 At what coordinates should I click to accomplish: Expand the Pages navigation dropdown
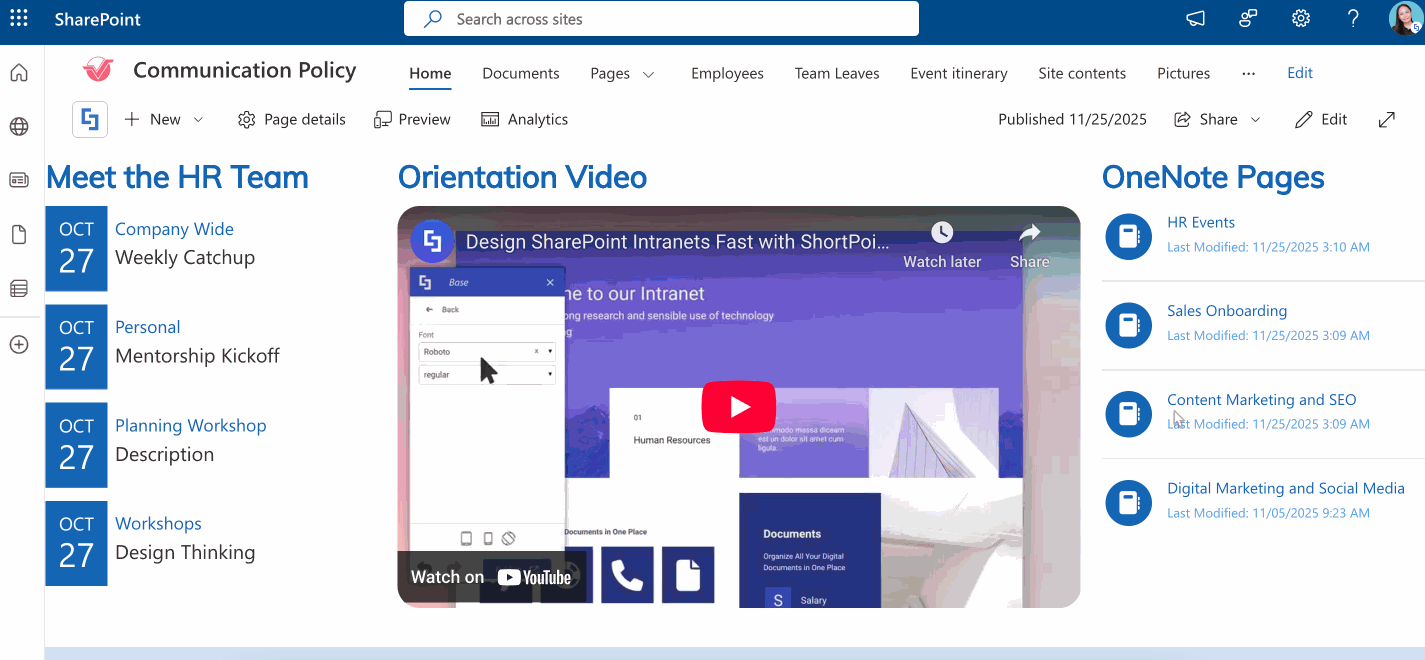648,73
